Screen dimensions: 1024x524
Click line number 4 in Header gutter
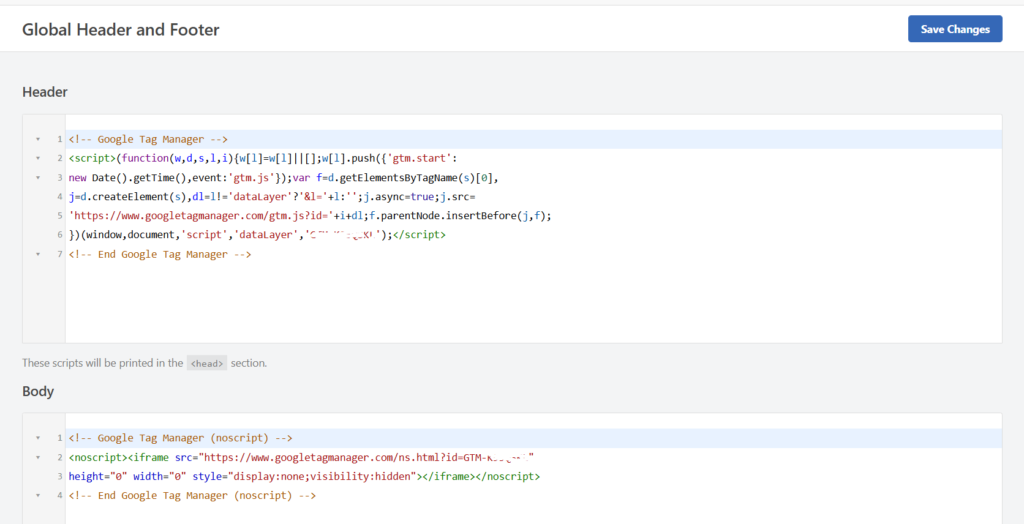coord(59,196)
